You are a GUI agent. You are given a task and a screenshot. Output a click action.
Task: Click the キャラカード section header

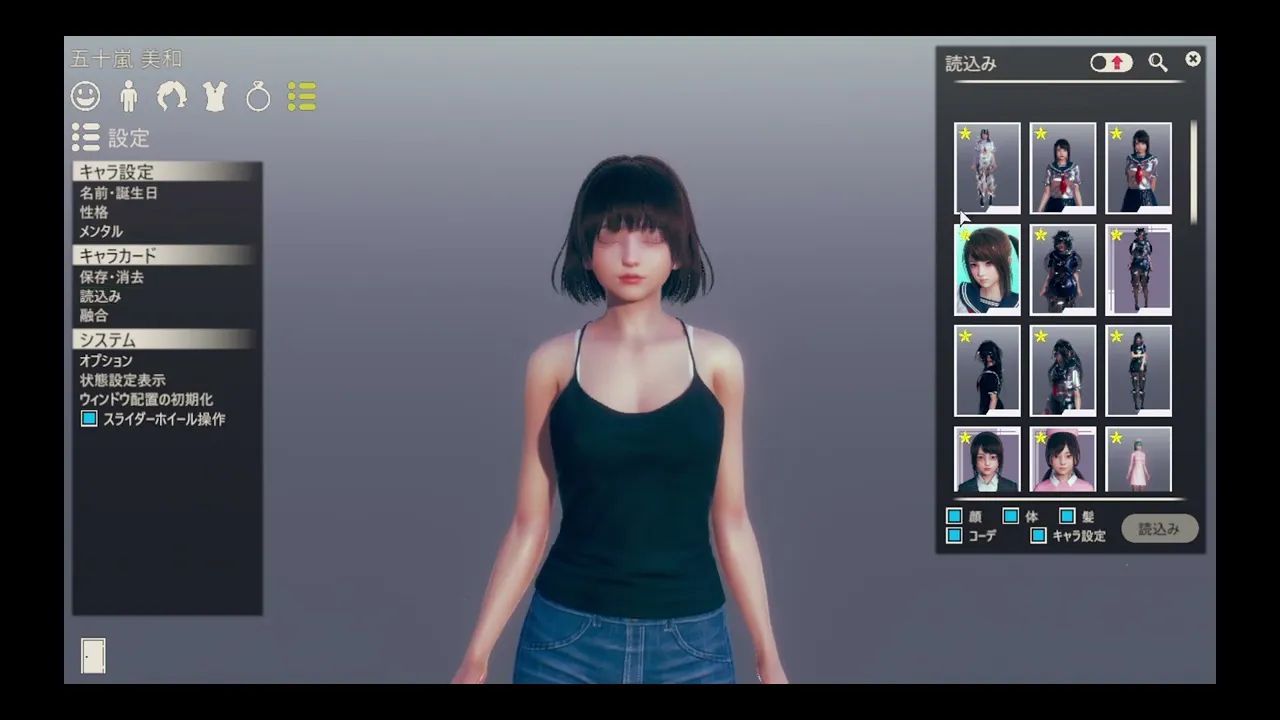click(165, 256)
